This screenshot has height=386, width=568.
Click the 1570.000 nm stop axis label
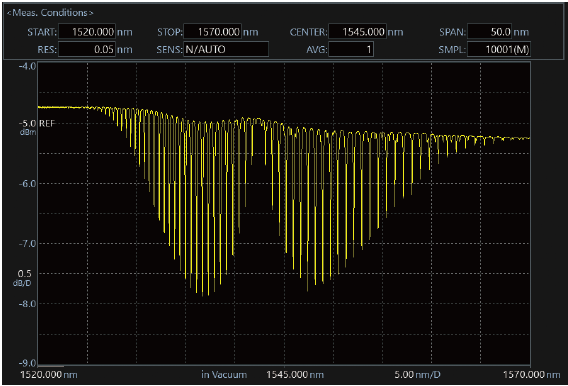[531, 374]
